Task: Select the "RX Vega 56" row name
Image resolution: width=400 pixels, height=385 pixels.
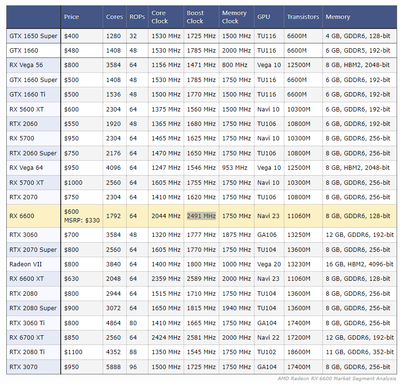Action: pyautogui.click(x=26, y=65)
